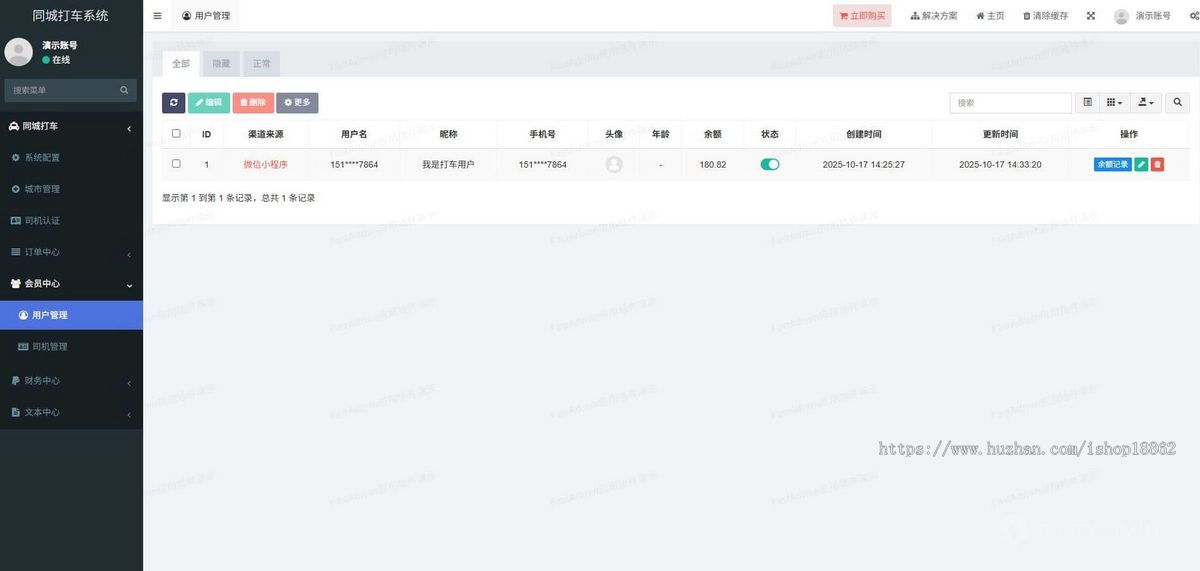1200x571 pixels.
Task: Collapse 会员中心 in sidebar
Action: 71,283
